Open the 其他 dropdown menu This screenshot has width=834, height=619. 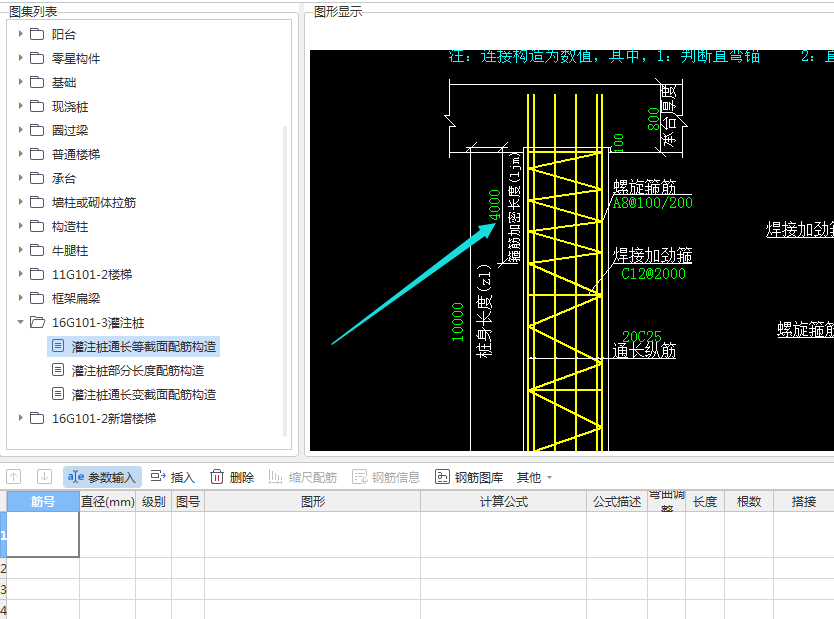click(535, 477)
